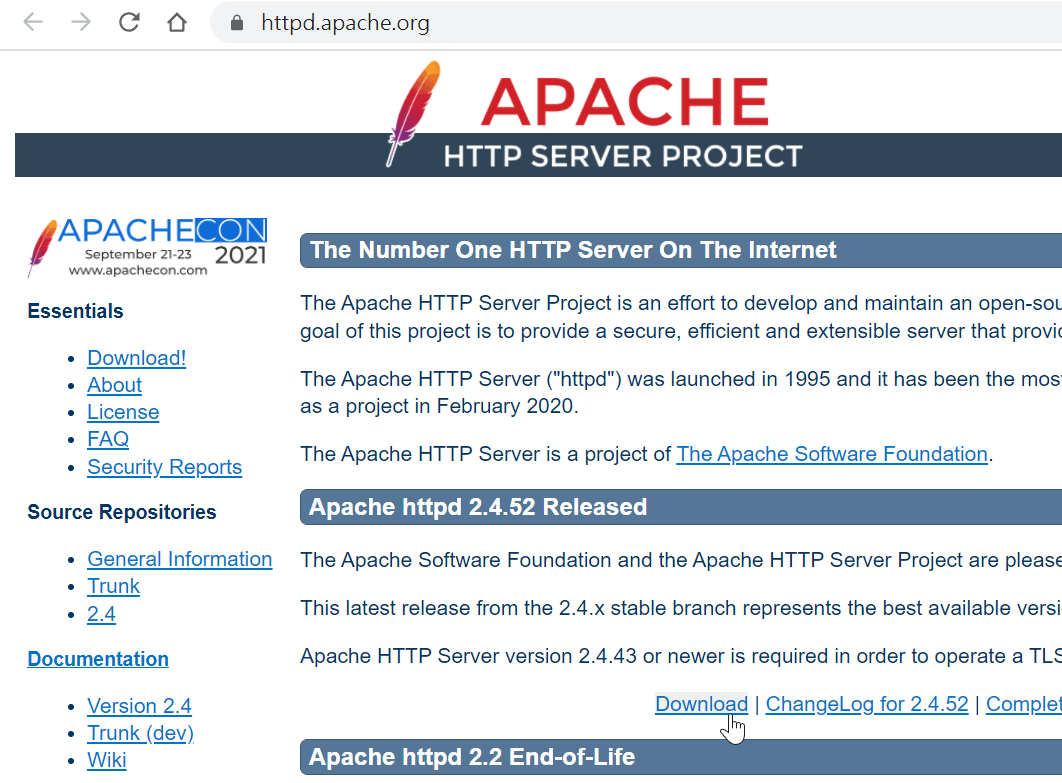Open the License link in the sidebar
The height and width of the screenshot is (783, 1062).
(123, 412)
